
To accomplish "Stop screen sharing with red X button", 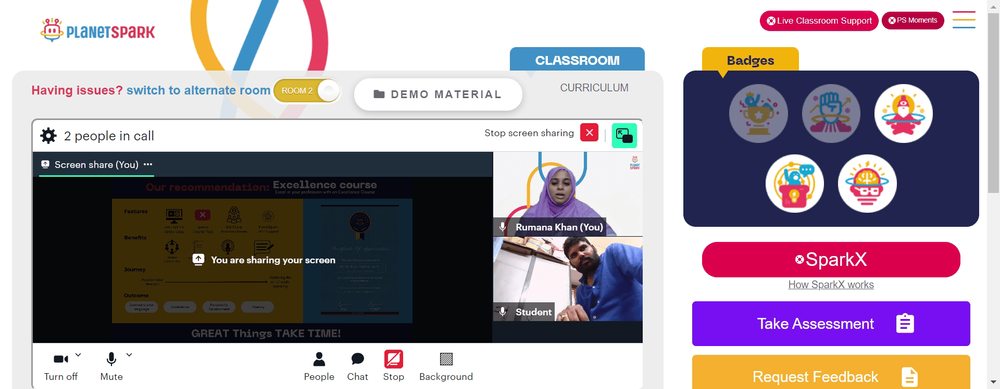I will 589,133.
